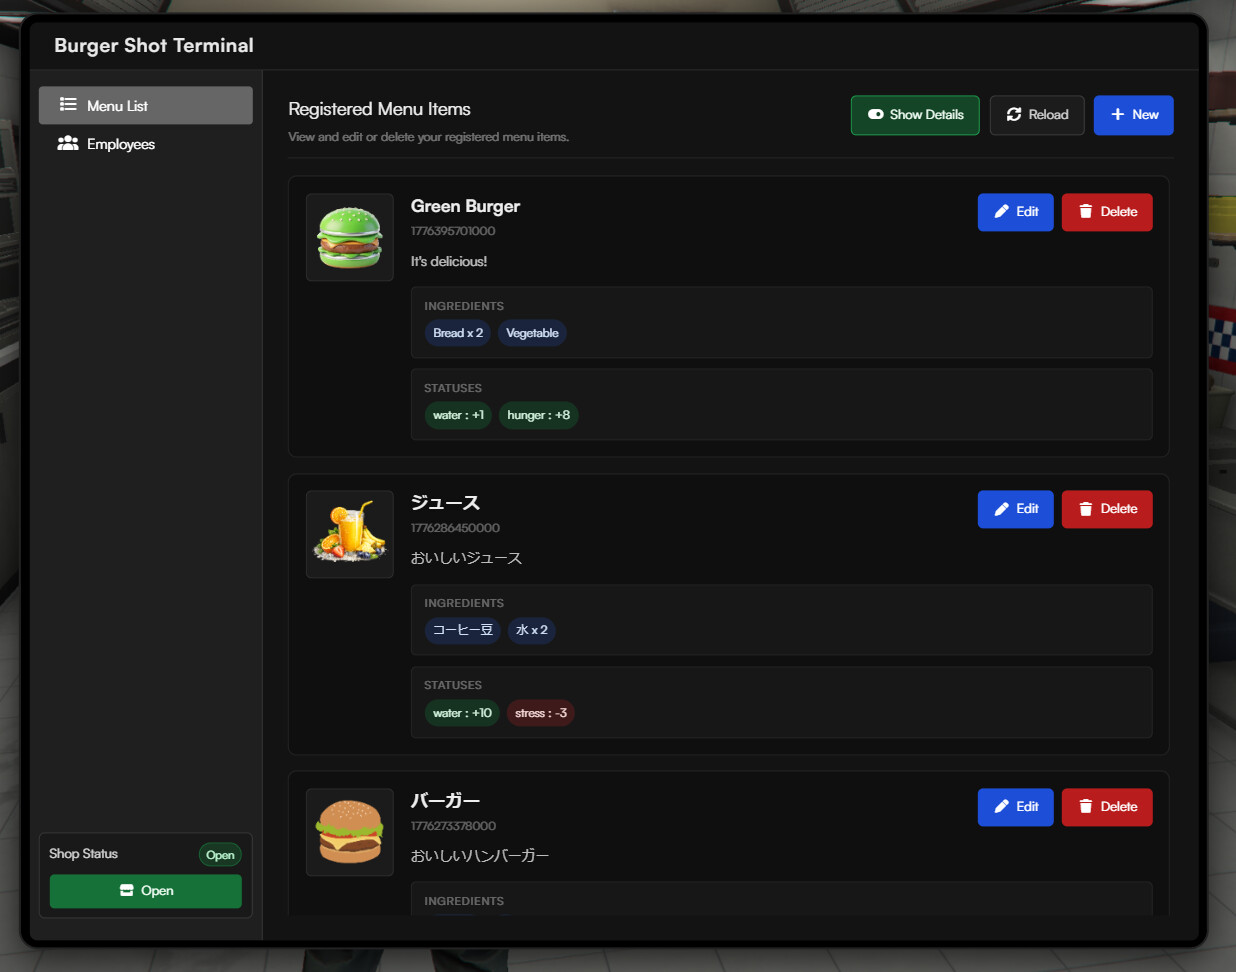Click the plus icon in New button
1236x972 pixels.
pyautogui.click(x=1118, y=115)
